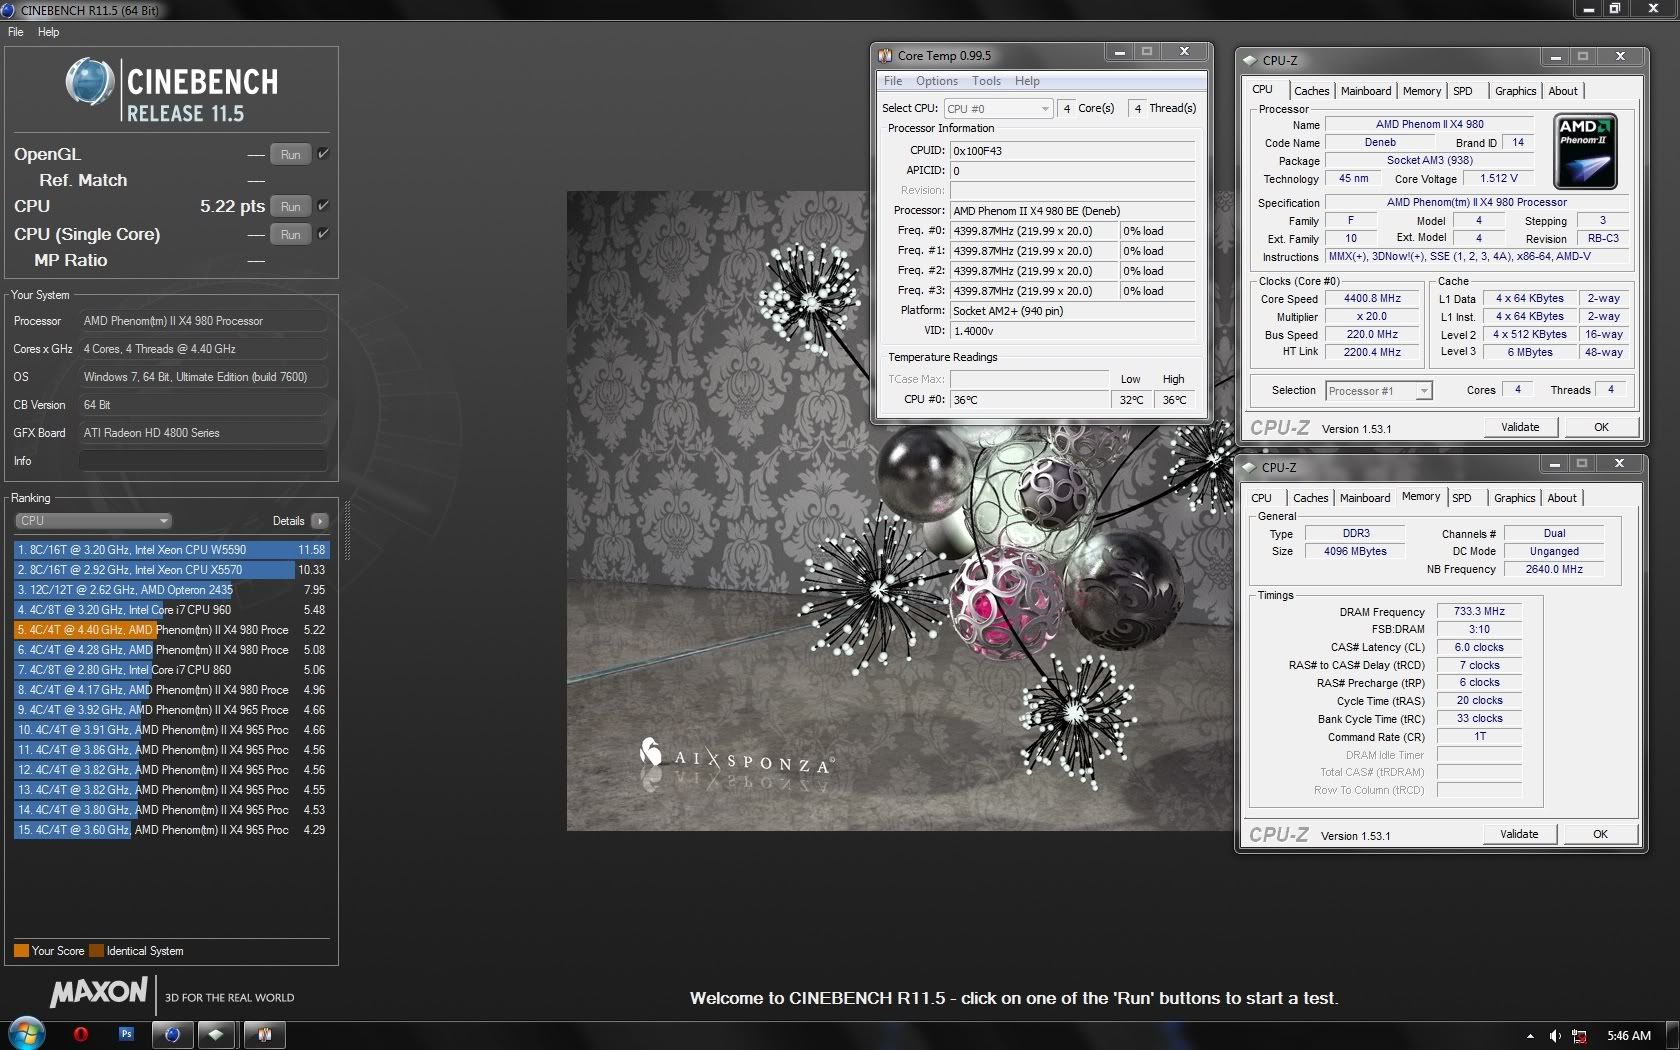This screenshot has width=1680, height=1050.
Task: Click OK in upper CPU-Z window
Action: 1601,427
